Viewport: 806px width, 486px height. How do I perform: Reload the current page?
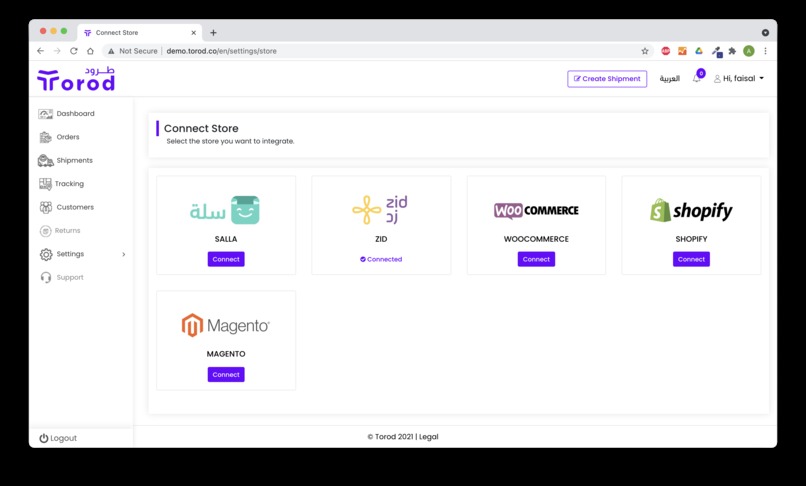pos(74,51)
